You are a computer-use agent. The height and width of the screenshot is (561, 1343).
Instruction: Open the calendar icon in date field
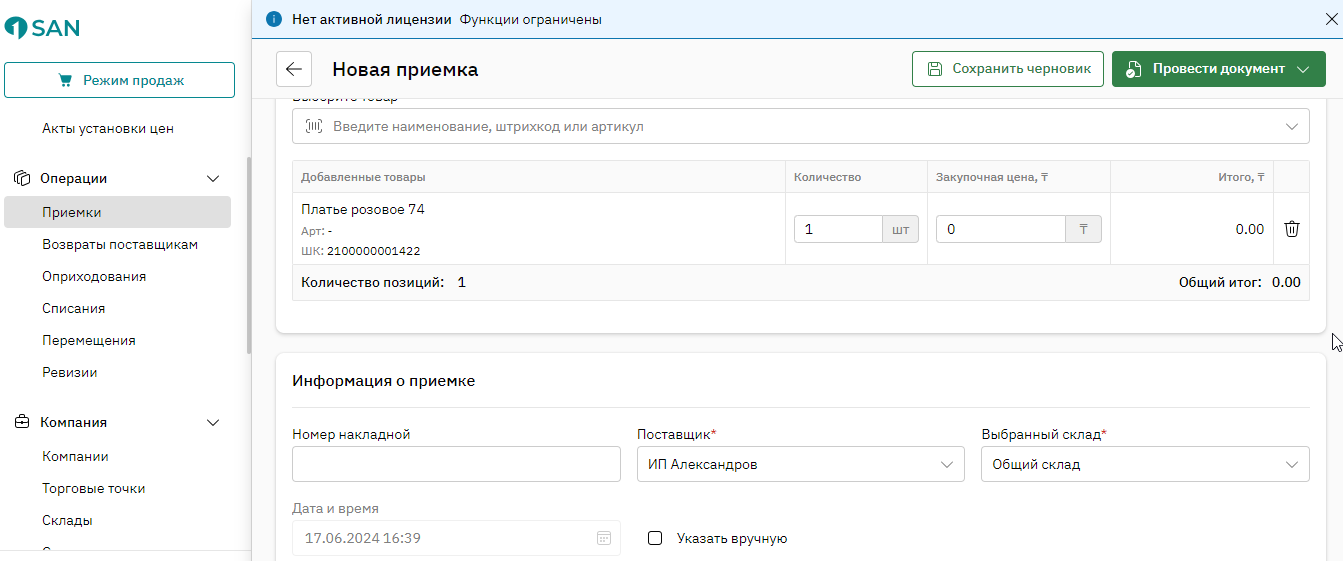click(604, 538)
